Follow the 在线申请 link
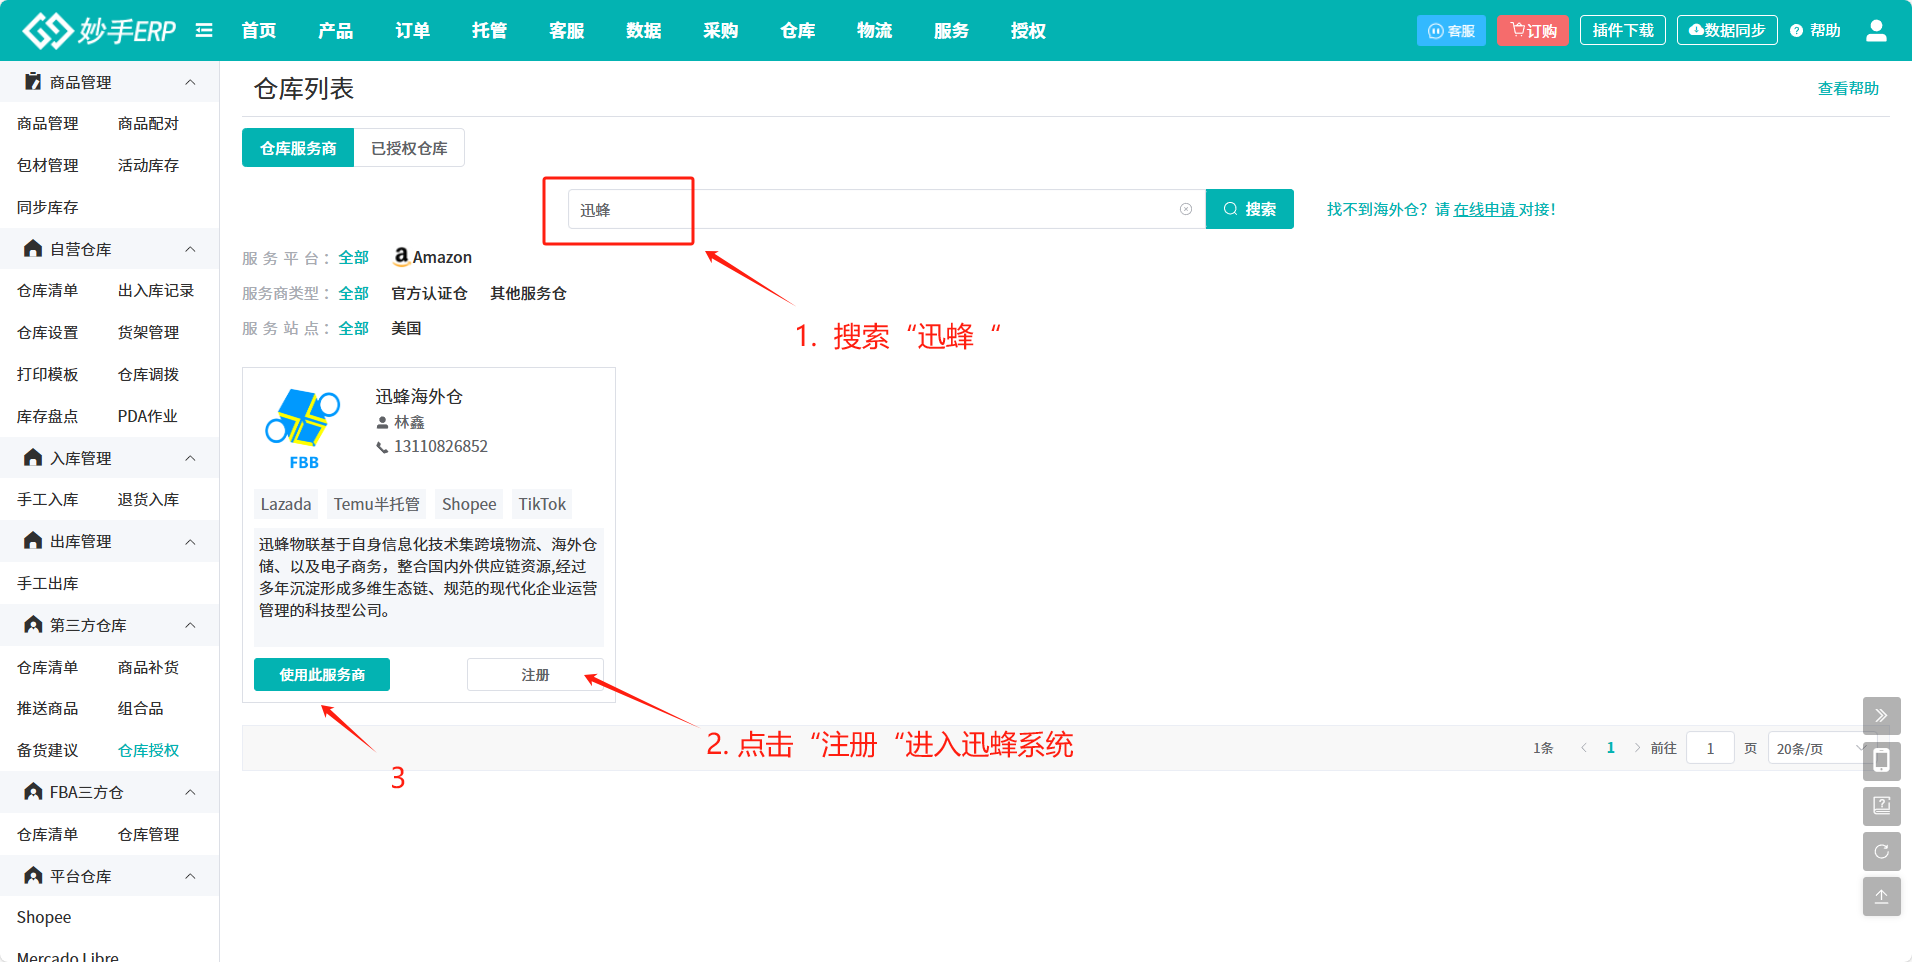Screen dimensions: 1912x962 [1484, 209]
